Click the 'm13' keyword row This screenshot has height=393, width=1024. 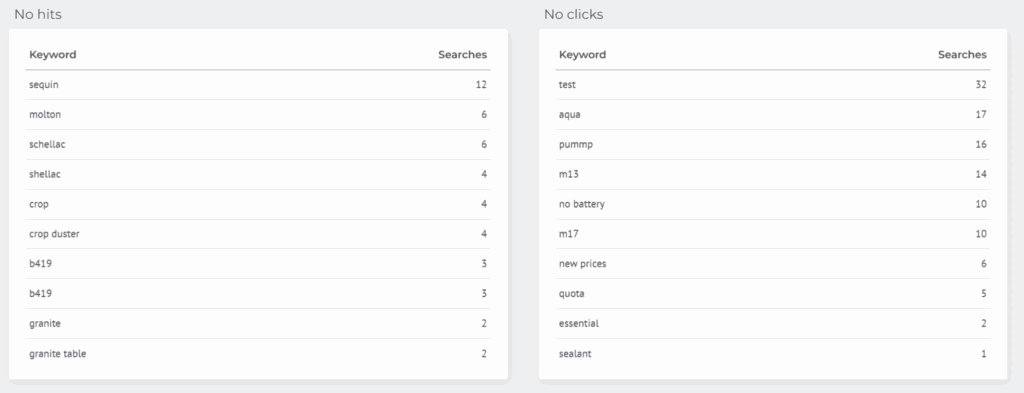[x=773, y=174]
